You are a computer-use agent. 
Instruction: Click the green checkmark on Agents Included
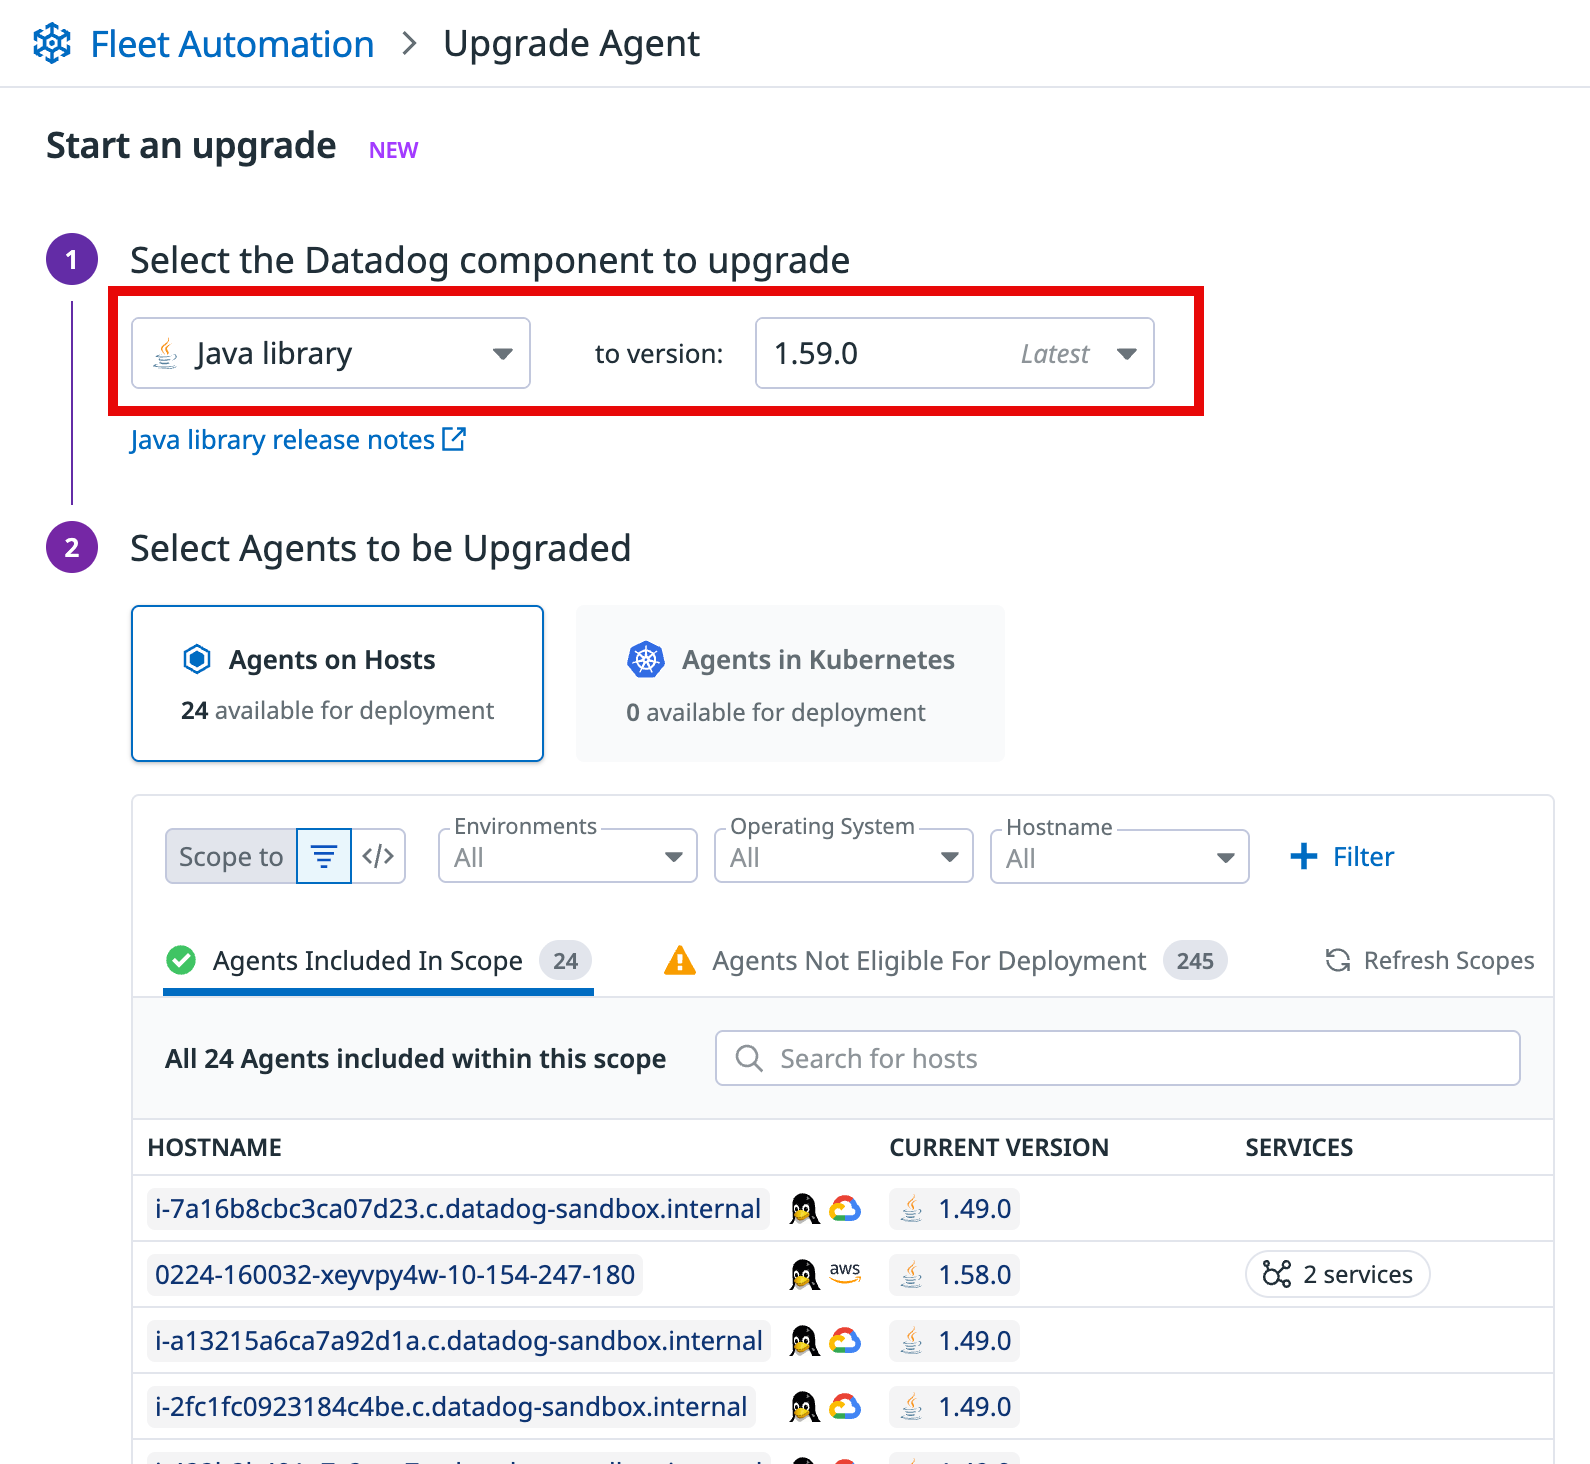click(x=181, y=960)
